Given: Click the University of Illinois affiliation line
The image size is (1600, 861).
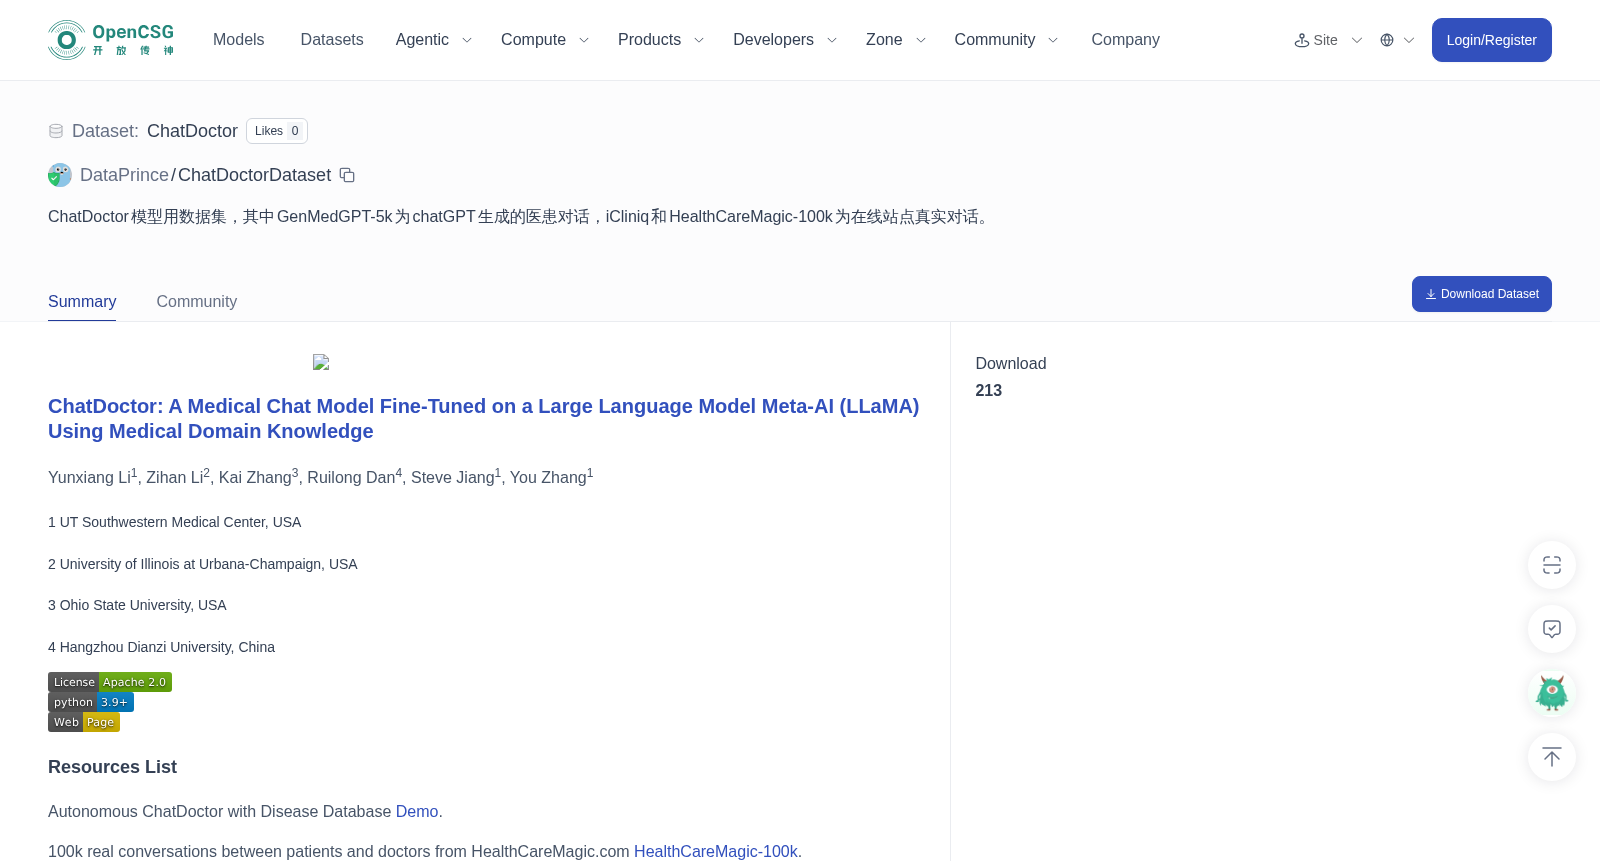Looking at the screenshot, I should click(203, 564).
